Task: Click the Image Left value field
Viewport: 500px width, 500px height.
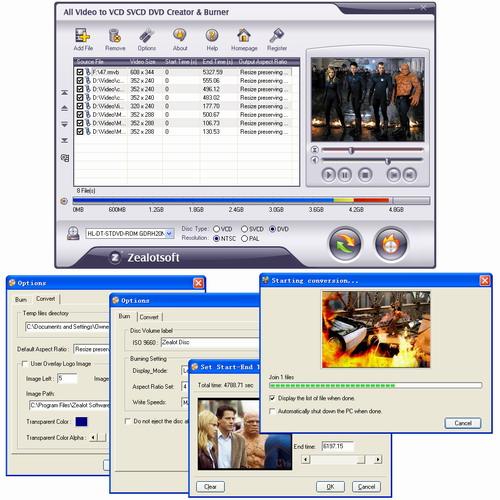Action: point(67,378)
